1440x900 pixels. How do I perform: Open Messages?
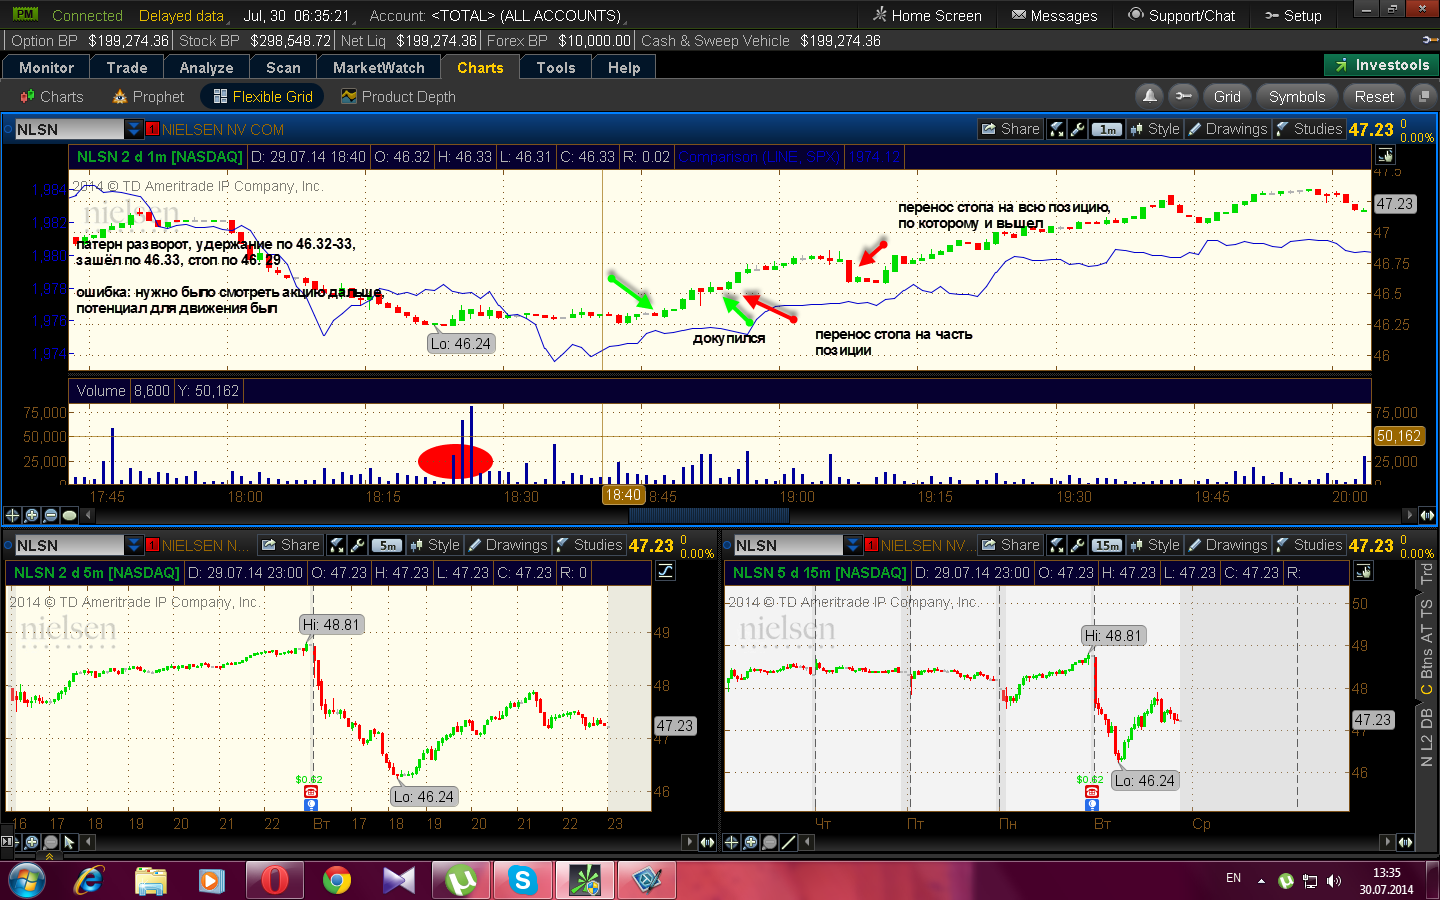tap(1054, 15)
